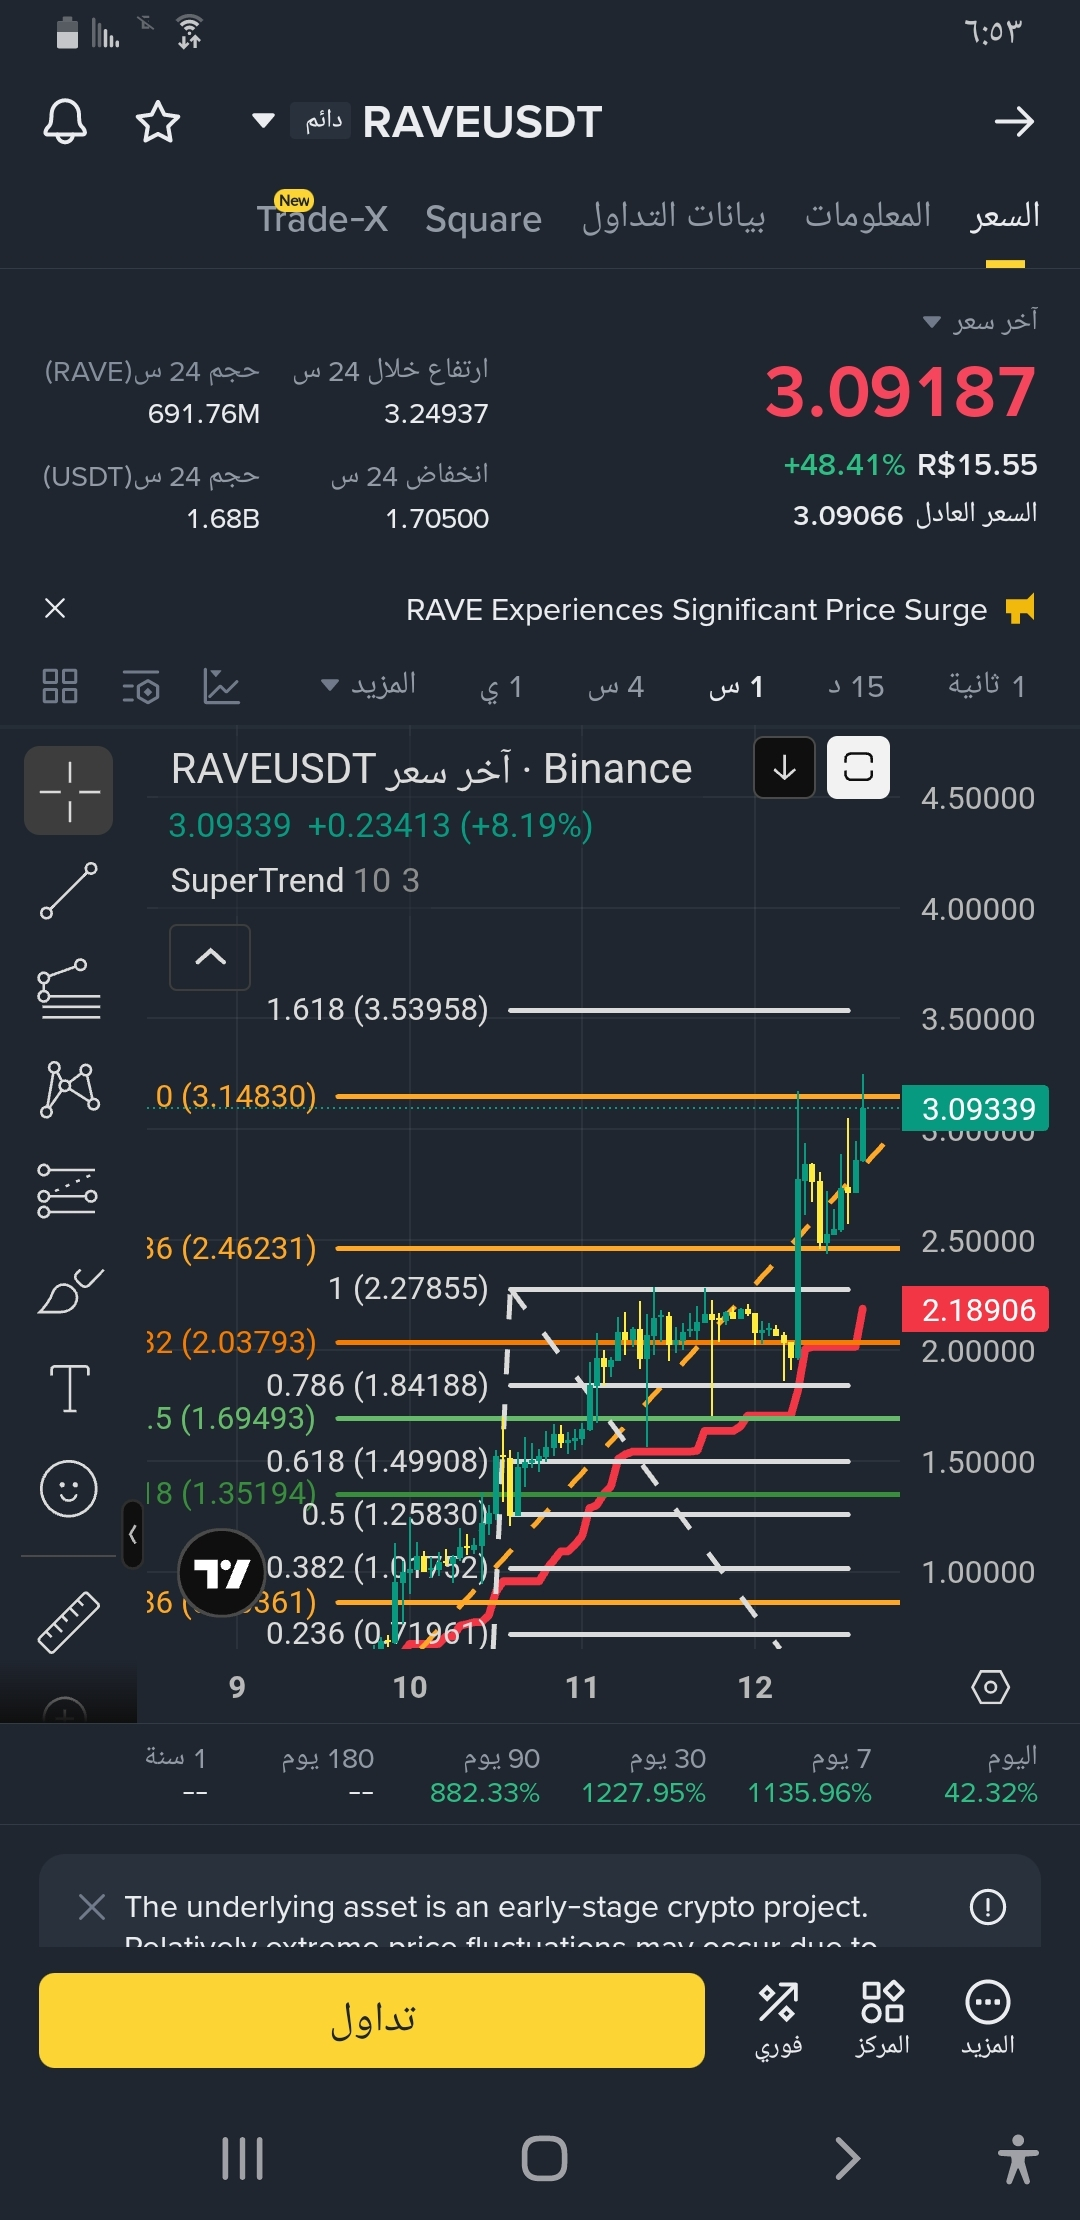The width and height of the screenshot is (1080, 2220).
Task: Select the 15 د timeframe
Action: (x=856, y=687)
